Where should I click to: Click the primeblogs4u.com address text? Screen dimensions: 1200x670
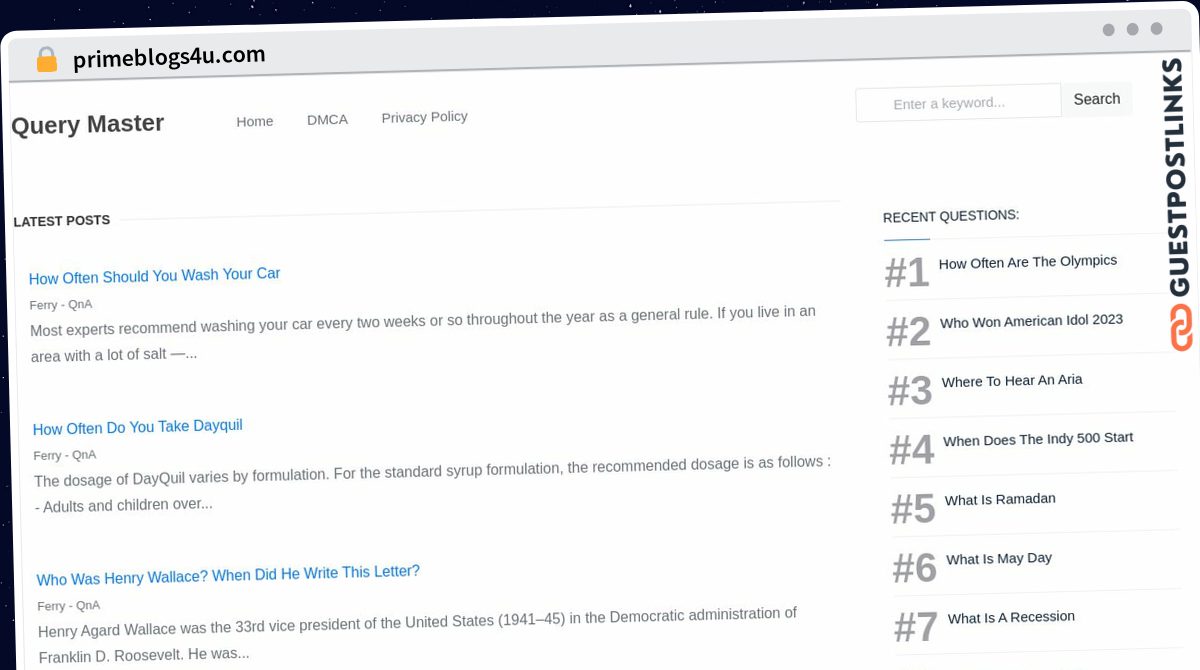(x=169, y=57)
